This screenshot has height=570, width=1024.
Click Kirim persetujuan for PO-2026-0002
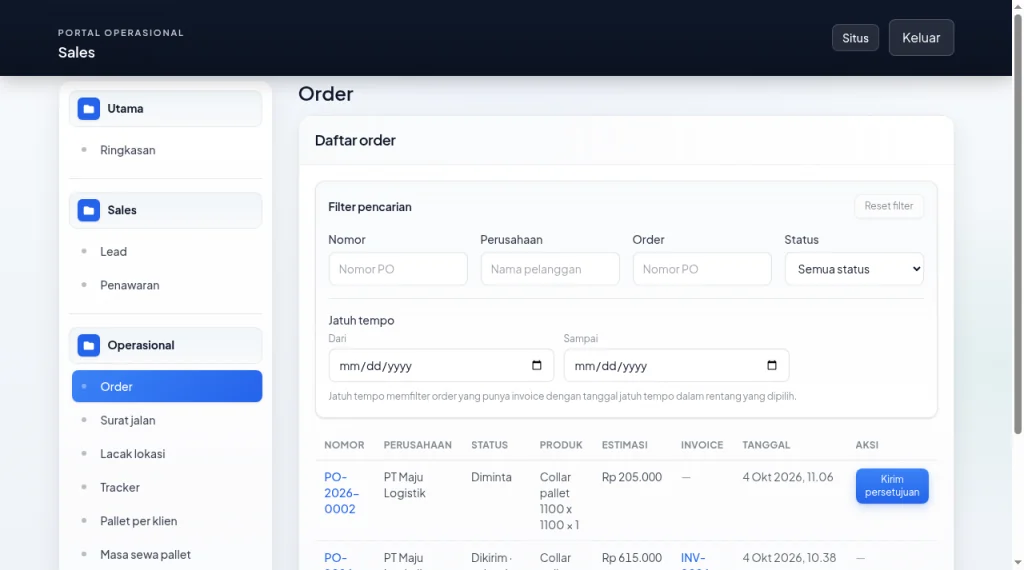(x=892, y=486)
